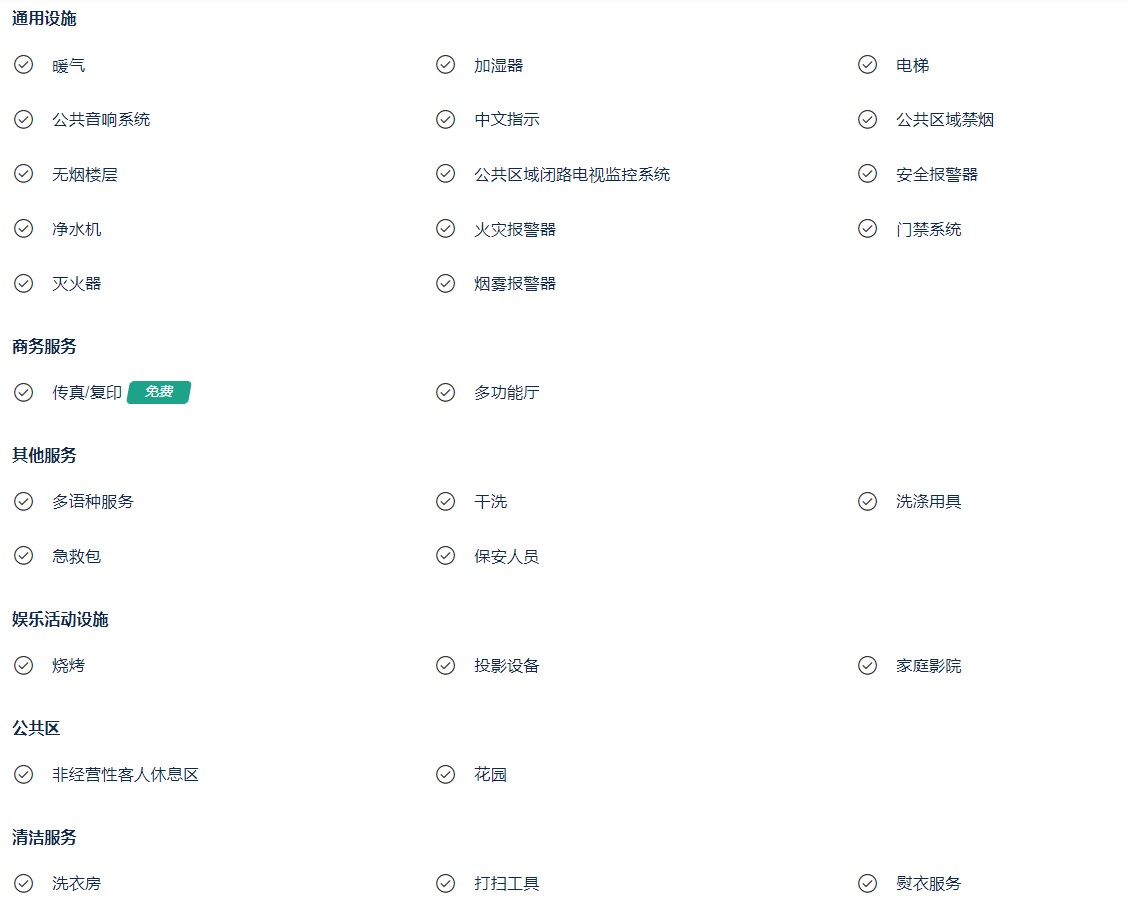
Task: Click the check icon beside 电梯
Action: 868,65
